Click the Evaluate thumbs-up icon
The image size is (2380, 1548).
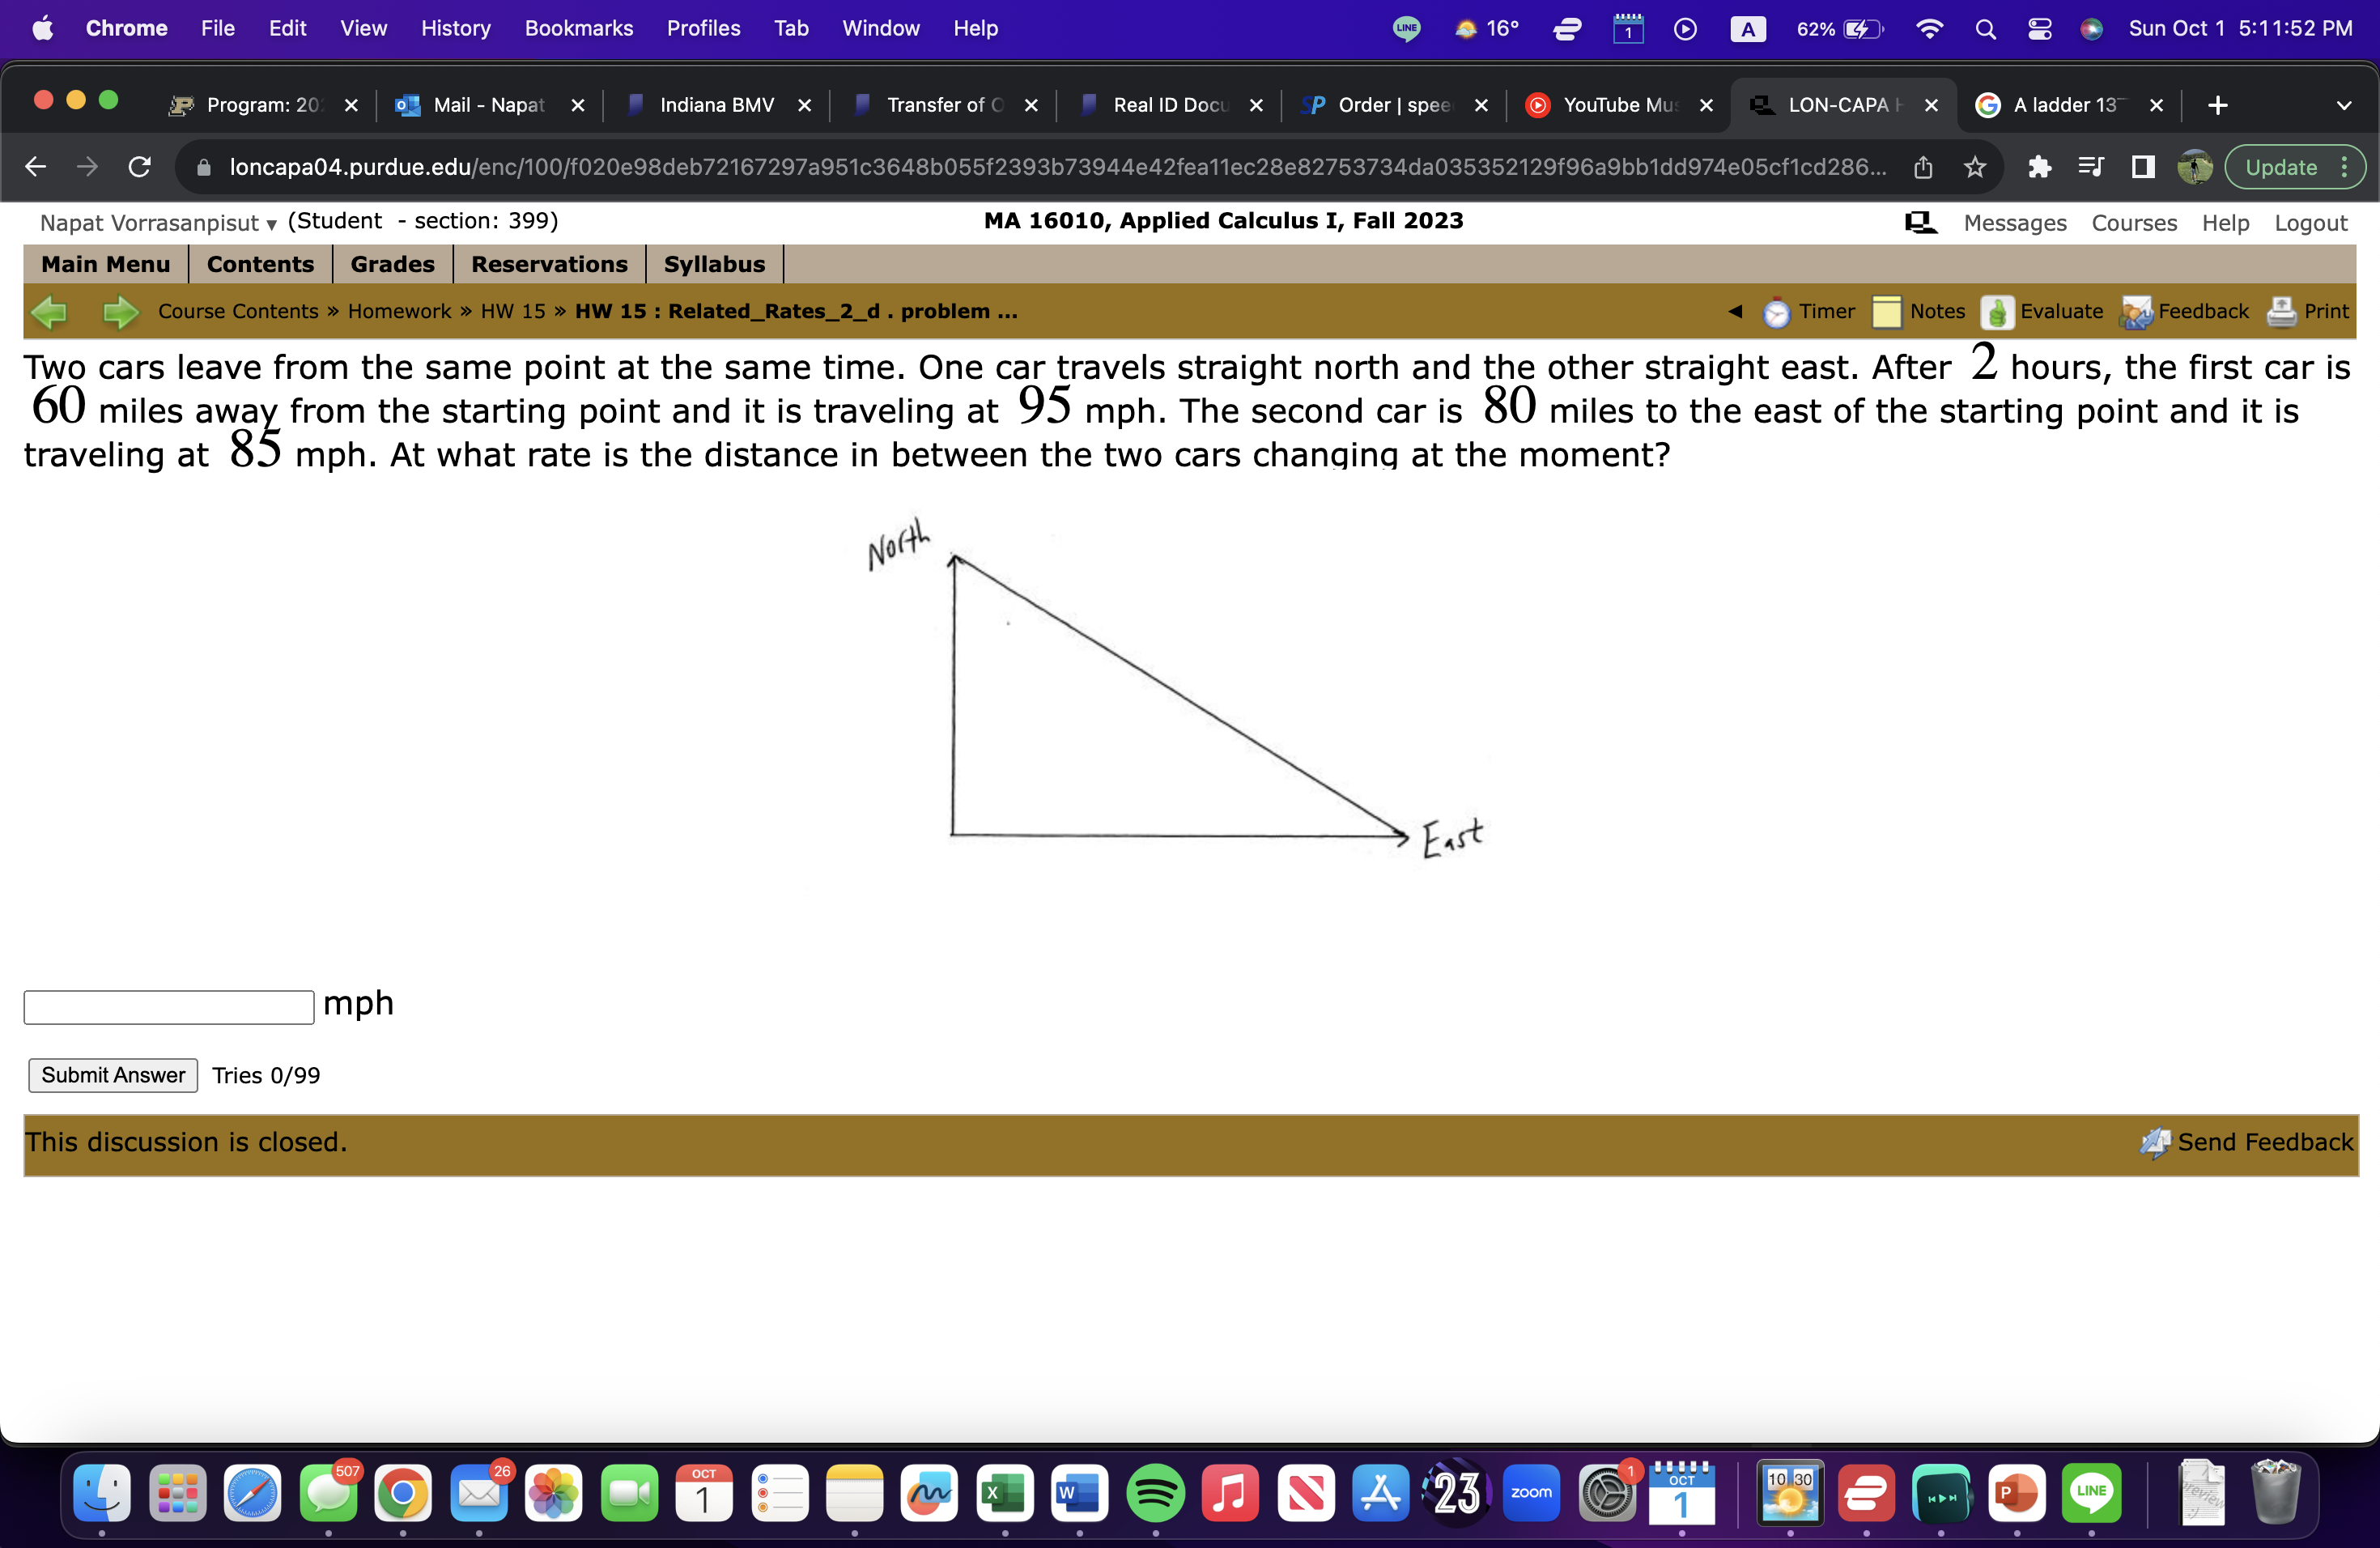click(1996, 313)
